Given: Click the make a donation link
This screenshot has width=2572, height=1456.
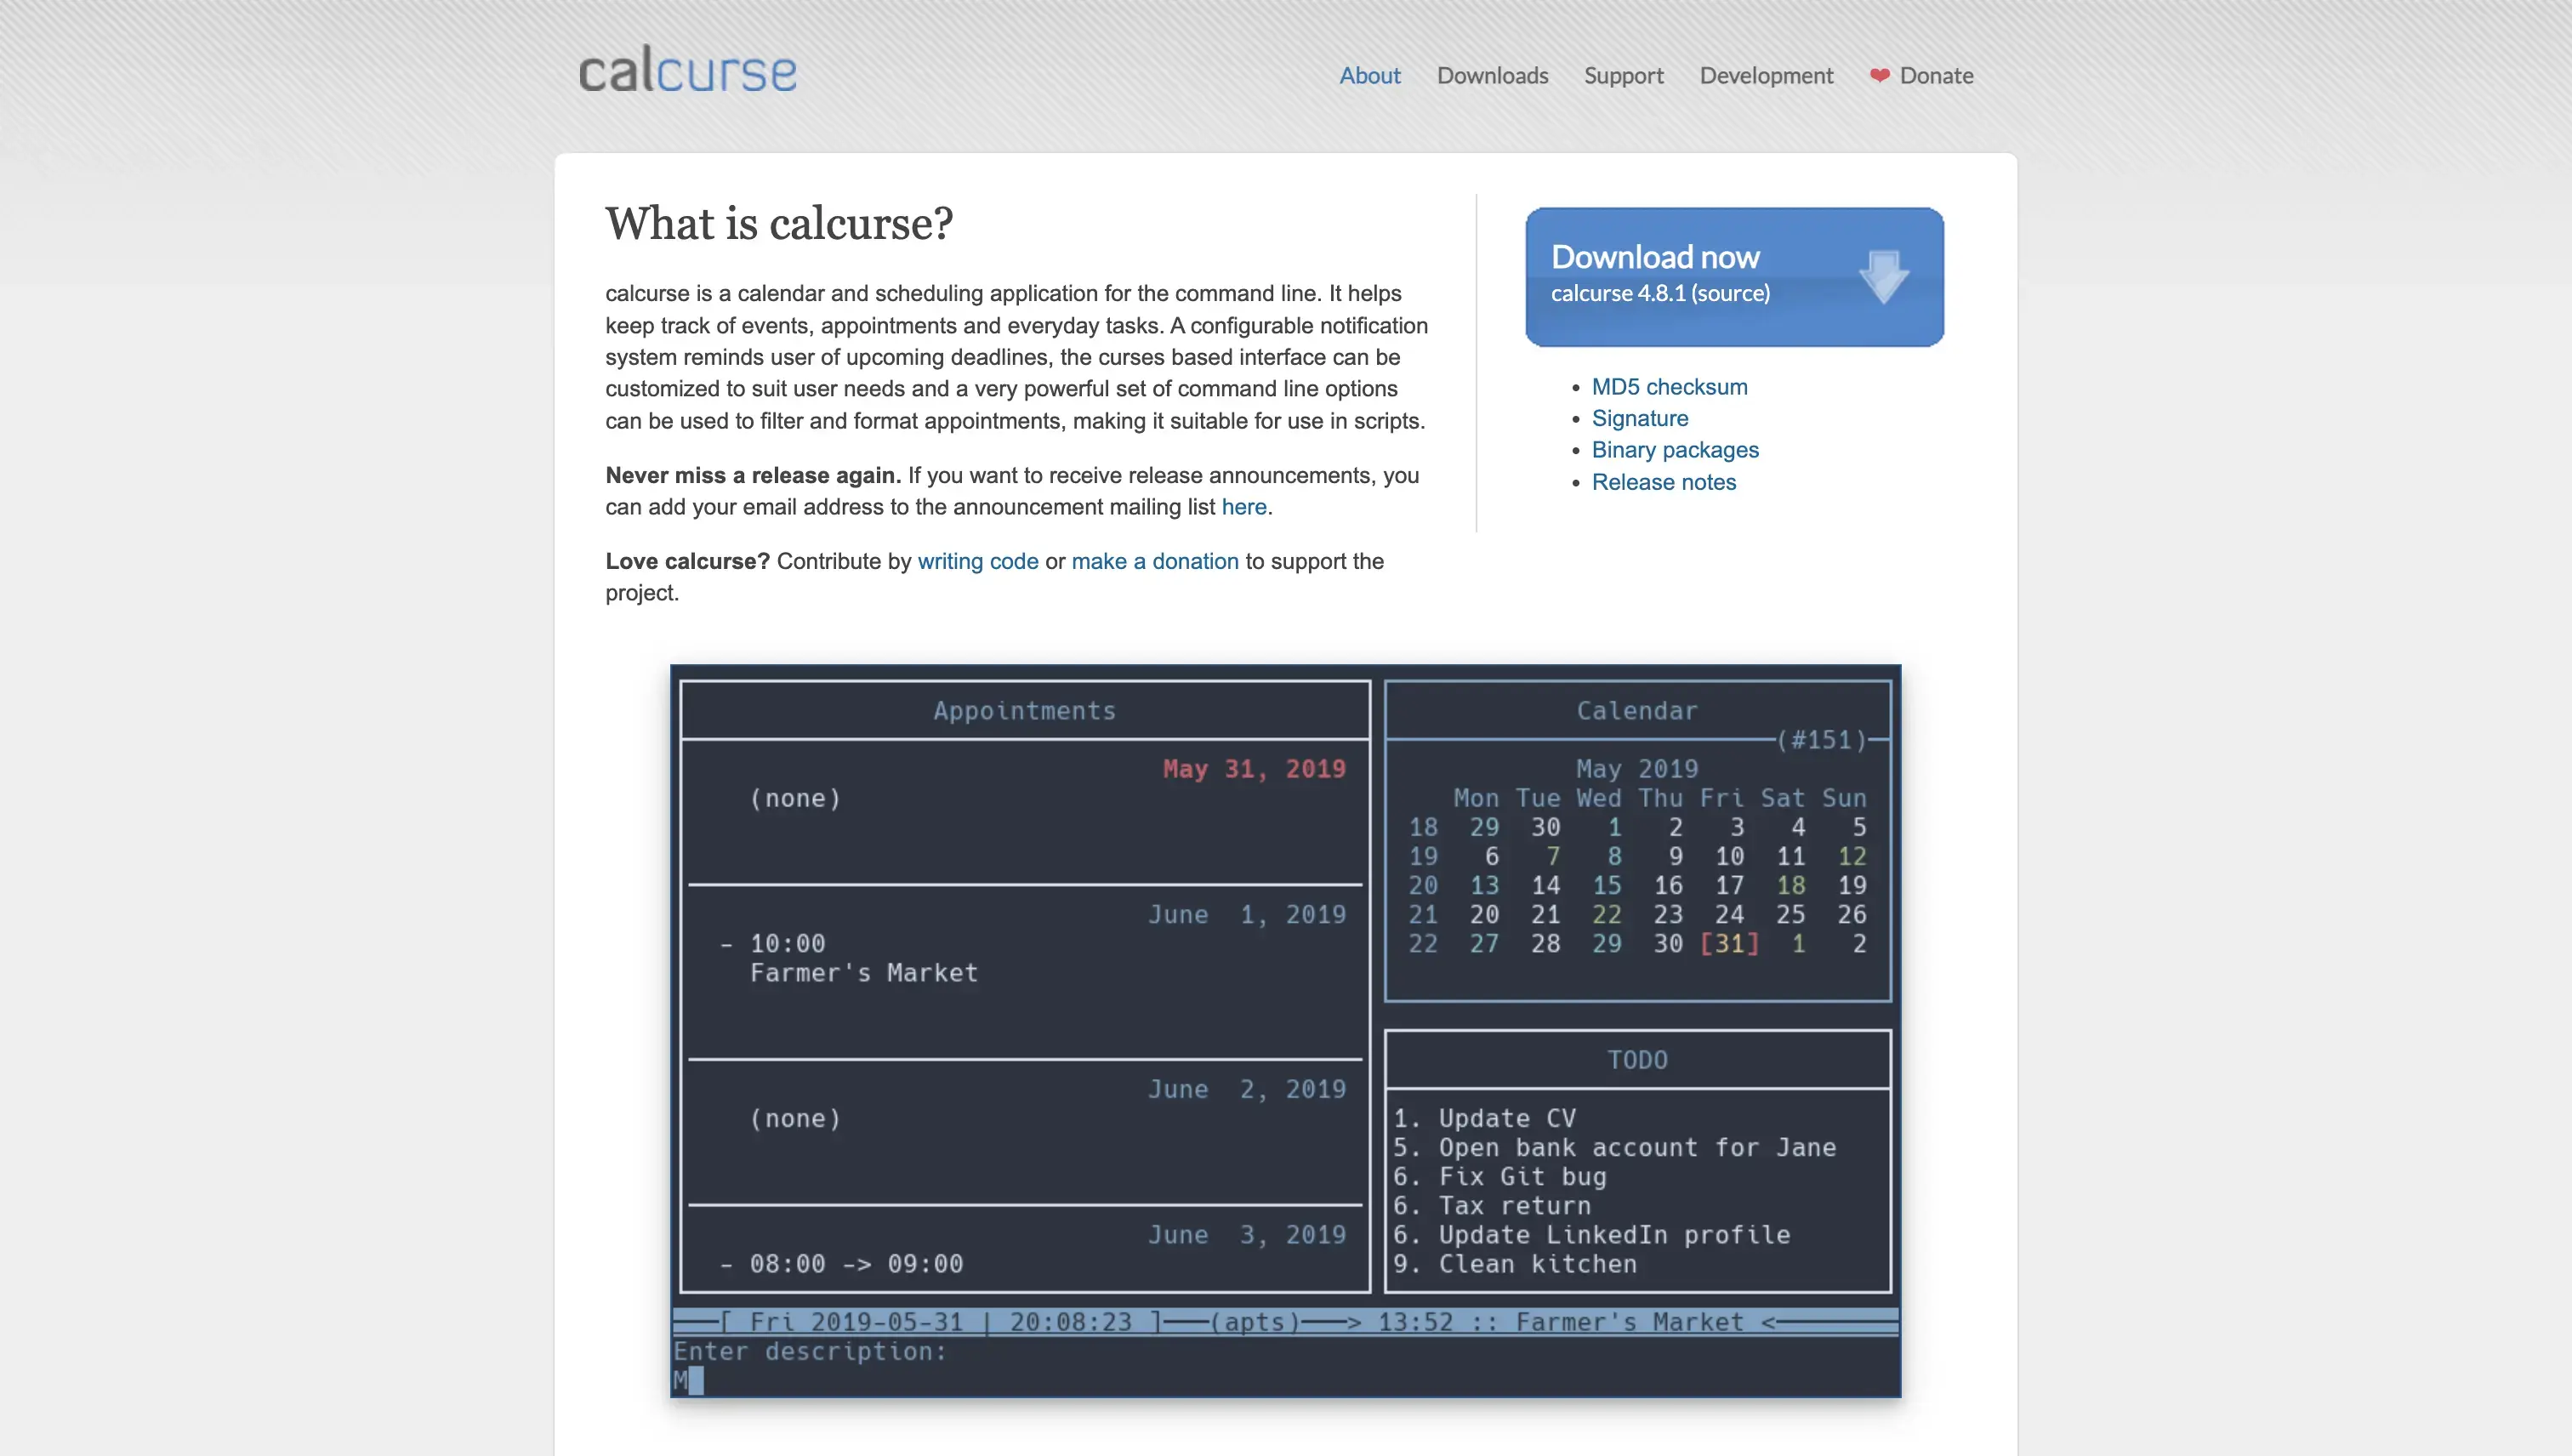Looking at the screenshot, I should click(x=1155, y=560).
